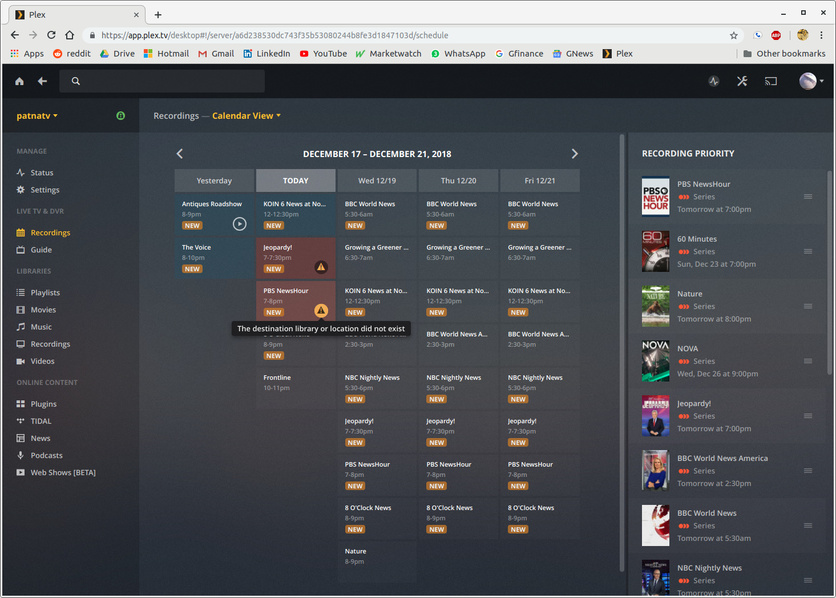836x598 pixels.
Task: Open 8 O'Clock News on Fri 12/21
Action: point(540,518)
